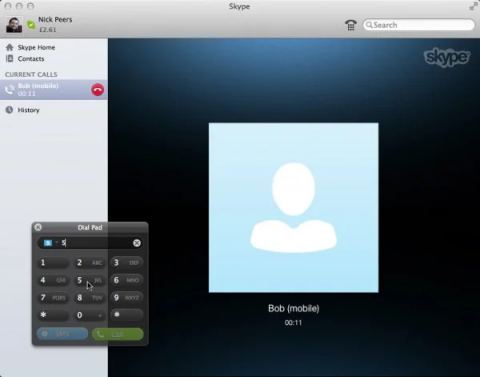Open the dial pad from the telephone toolbar icon

point(351,25)
